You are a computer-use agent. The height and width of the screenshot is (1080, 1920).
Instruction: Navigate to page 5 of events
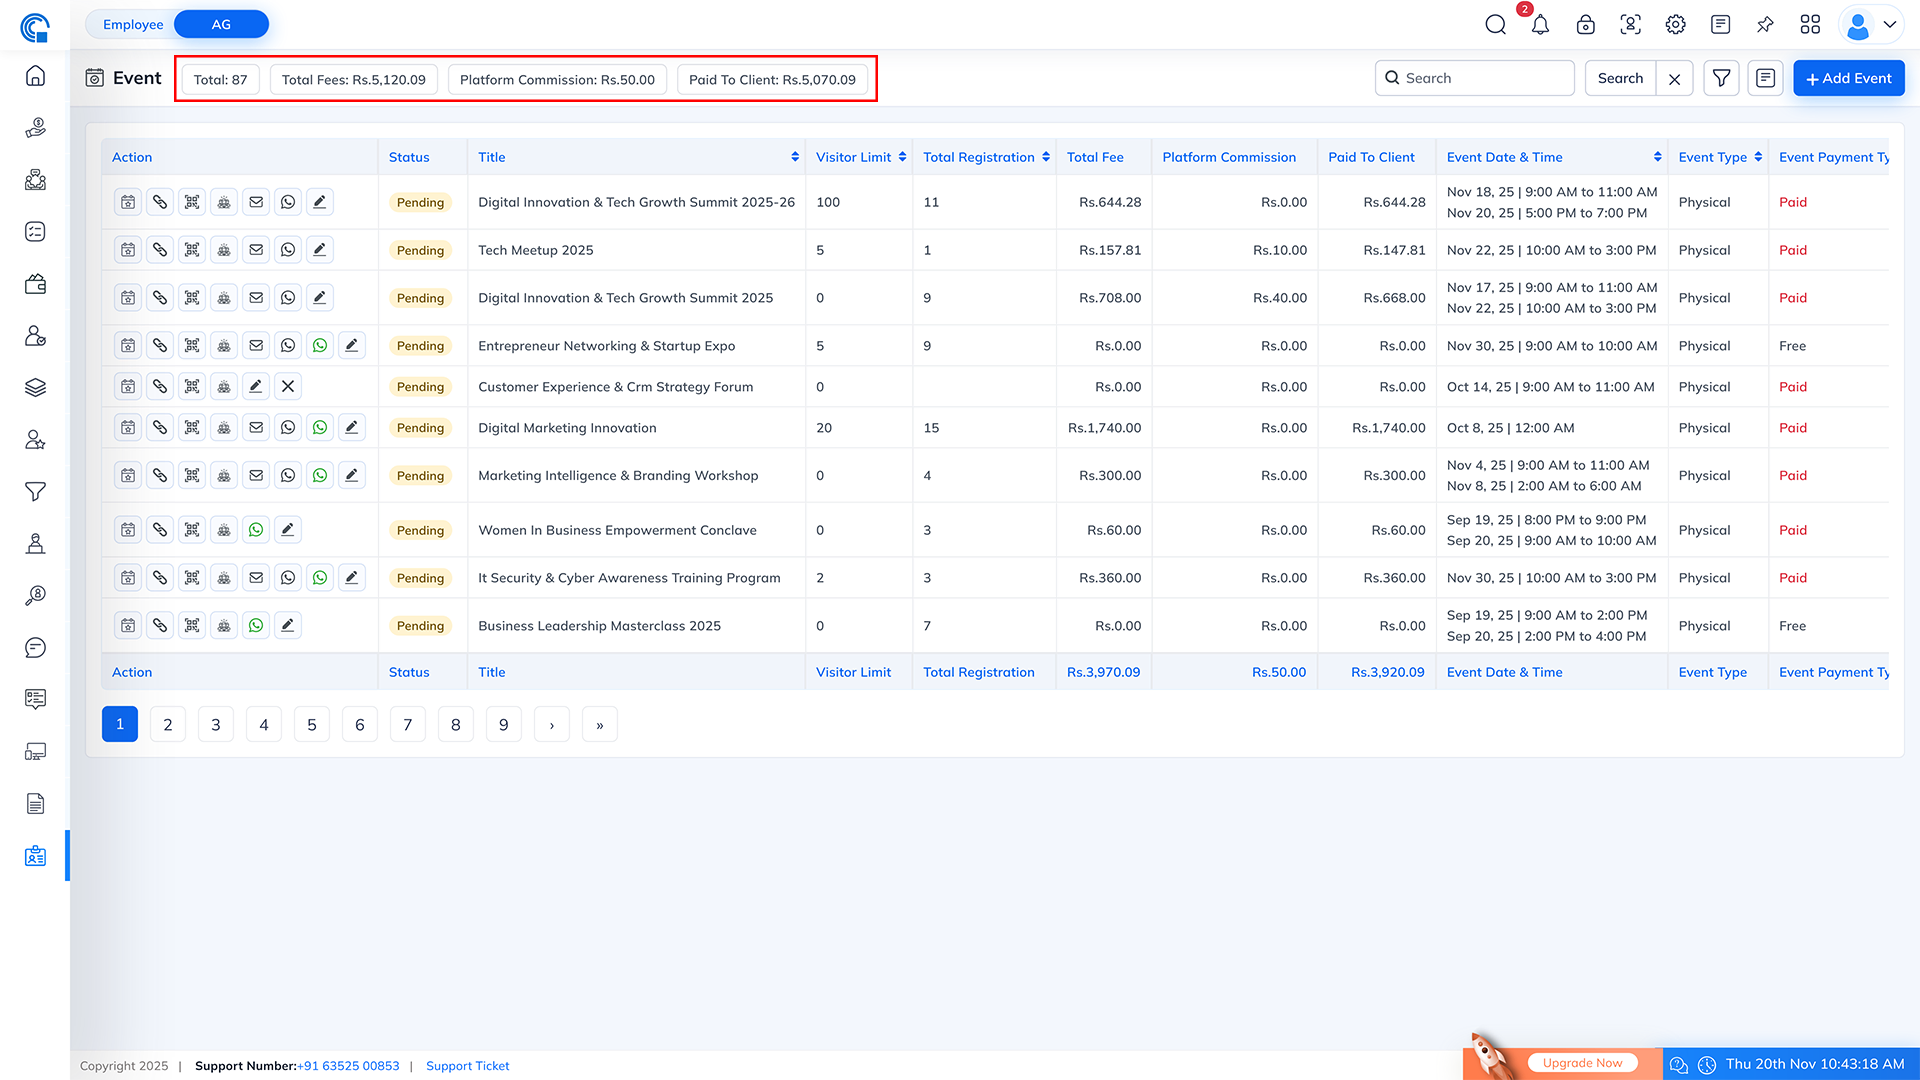(x=311, y=724)
